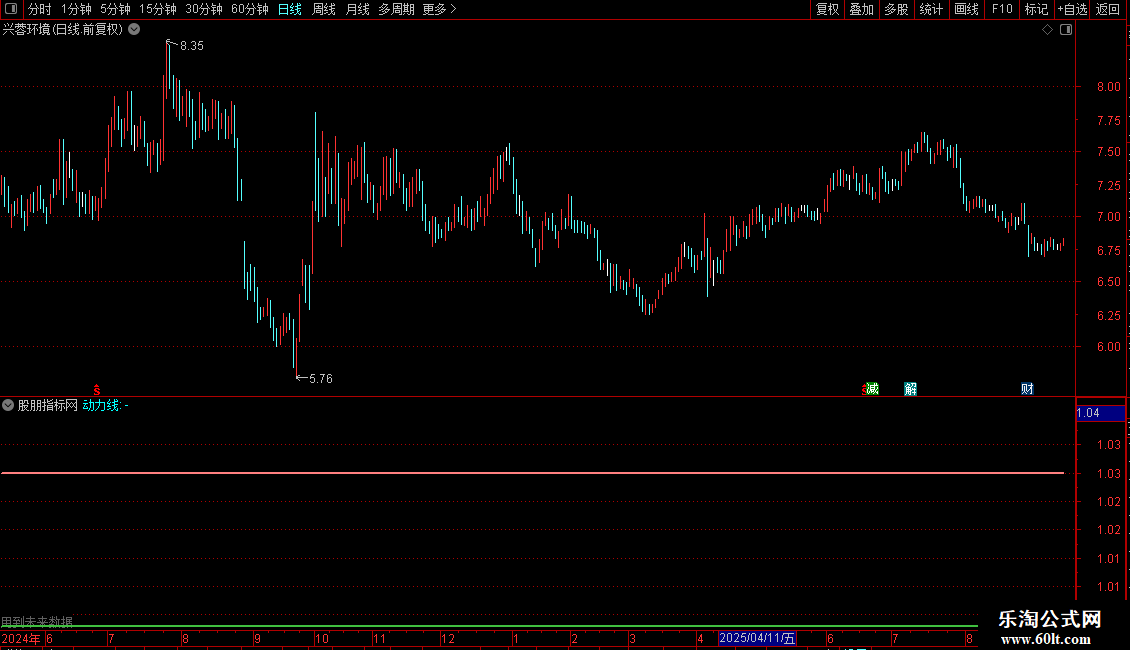Click the 7.00 price axis label
The width and height of the screenshot is (1130, 650).
pos(1108,216)
